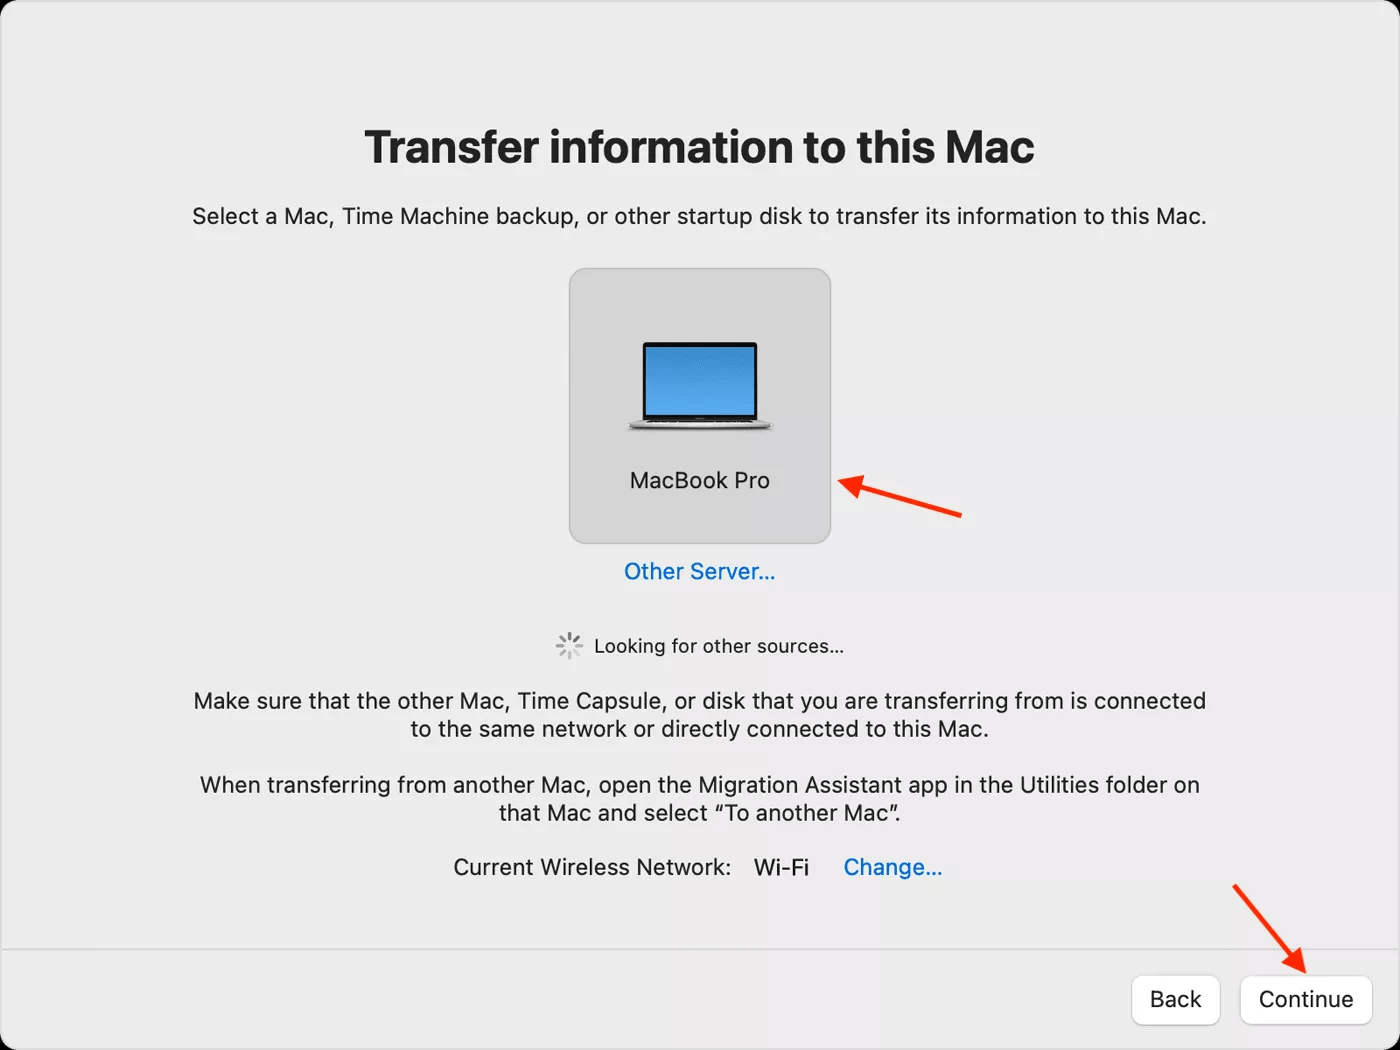Click the red arrow pointing at MacBook Pro
This screenshot has height=1050, width=1400.
(x=899, y=496)
